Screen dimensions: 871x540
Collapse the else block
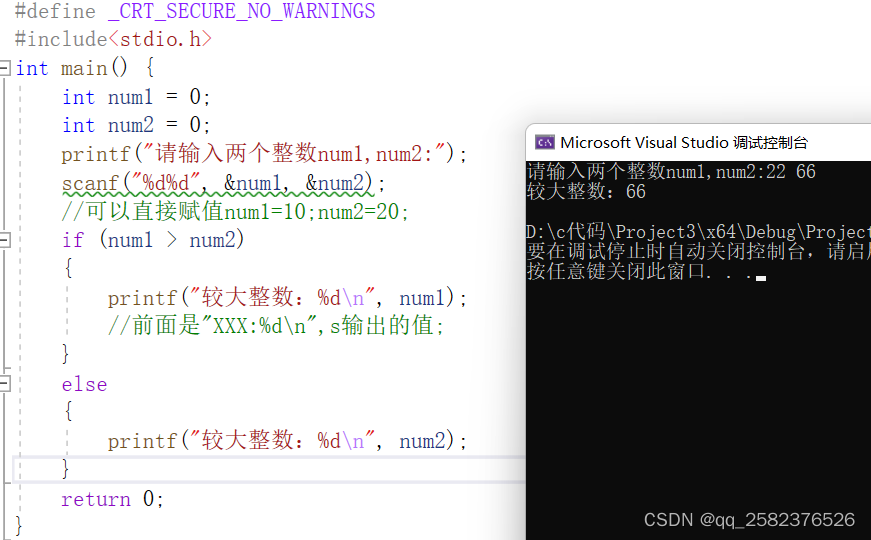pos(4,384)
